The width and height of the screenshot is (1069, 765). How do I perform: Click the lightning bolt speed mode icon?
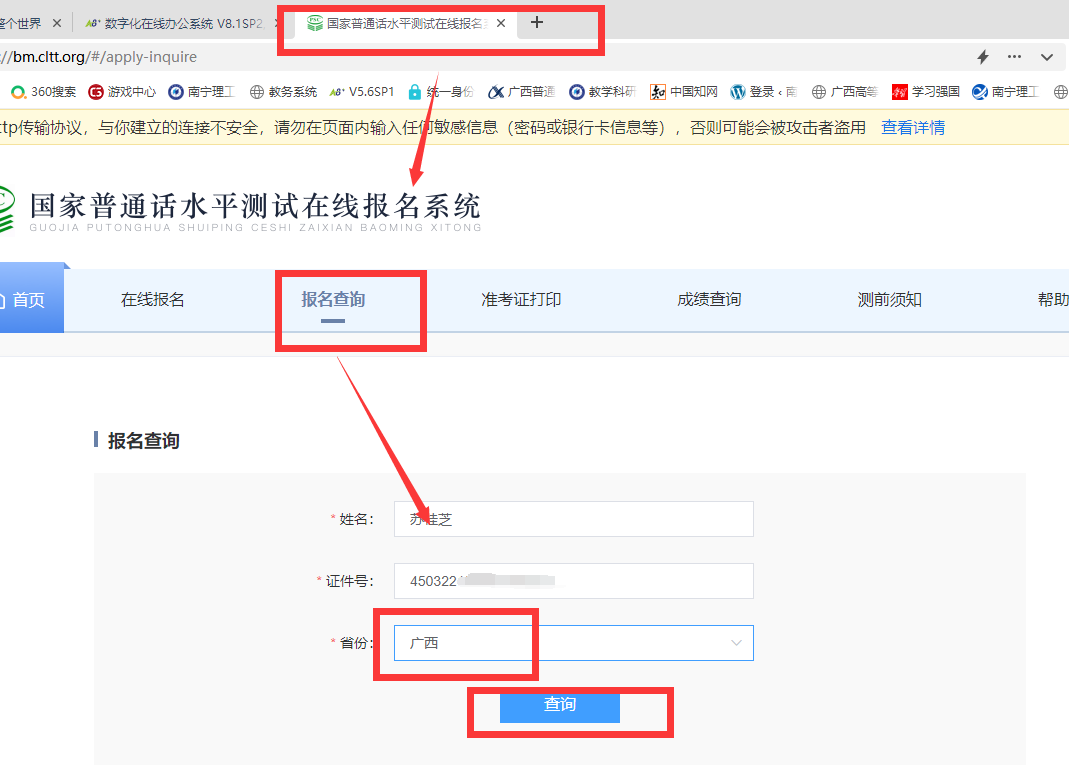pyautogui.click(x=982, y=57)
